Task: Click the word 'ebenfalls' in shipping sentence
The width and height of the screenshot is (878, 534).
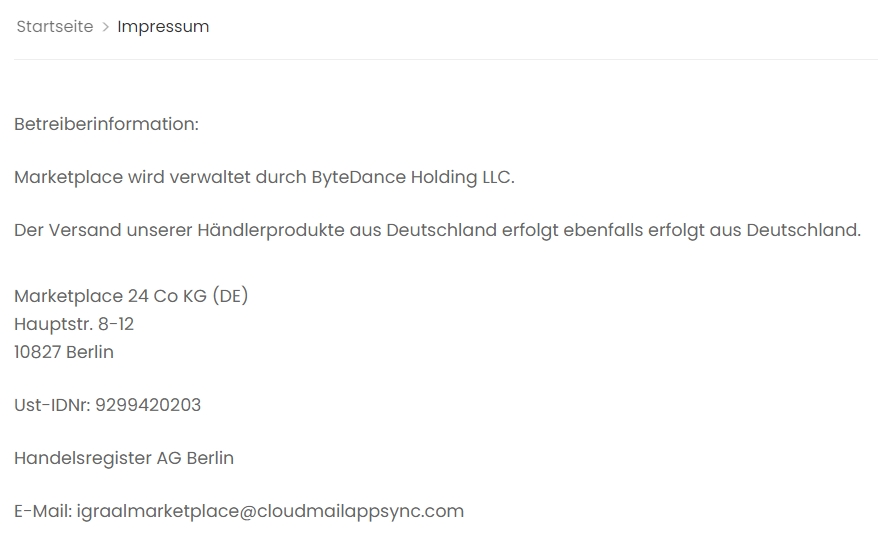Action: pos(603,230)
